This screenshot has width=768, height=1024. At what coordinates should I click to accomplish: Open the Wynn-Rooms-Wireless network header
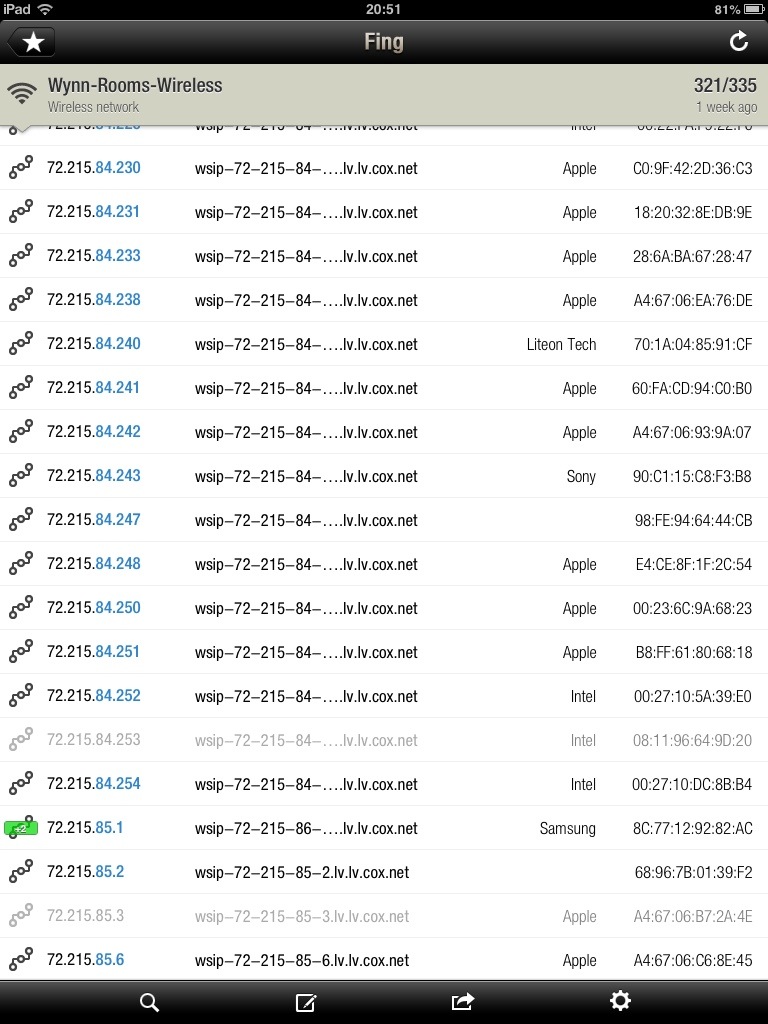(x=384, y=95)
